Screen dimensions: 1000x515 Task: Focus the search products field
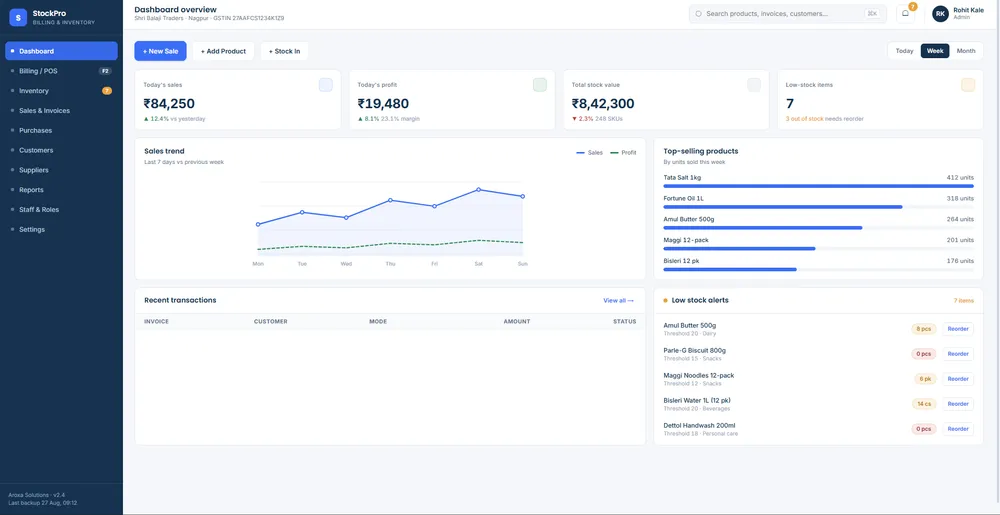[x=788, y=13]
